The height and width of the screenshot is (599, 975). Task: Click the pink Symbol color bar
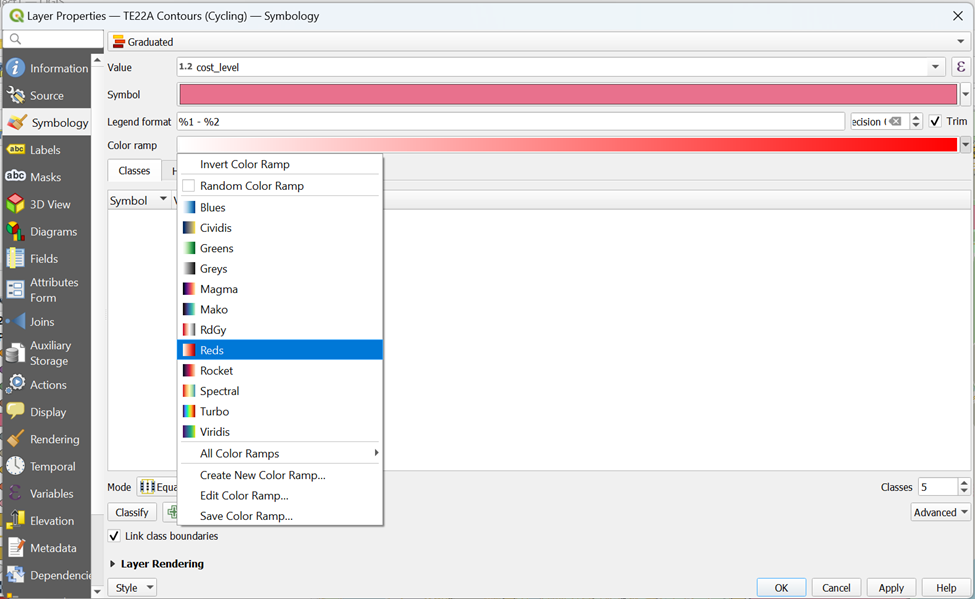567,95
